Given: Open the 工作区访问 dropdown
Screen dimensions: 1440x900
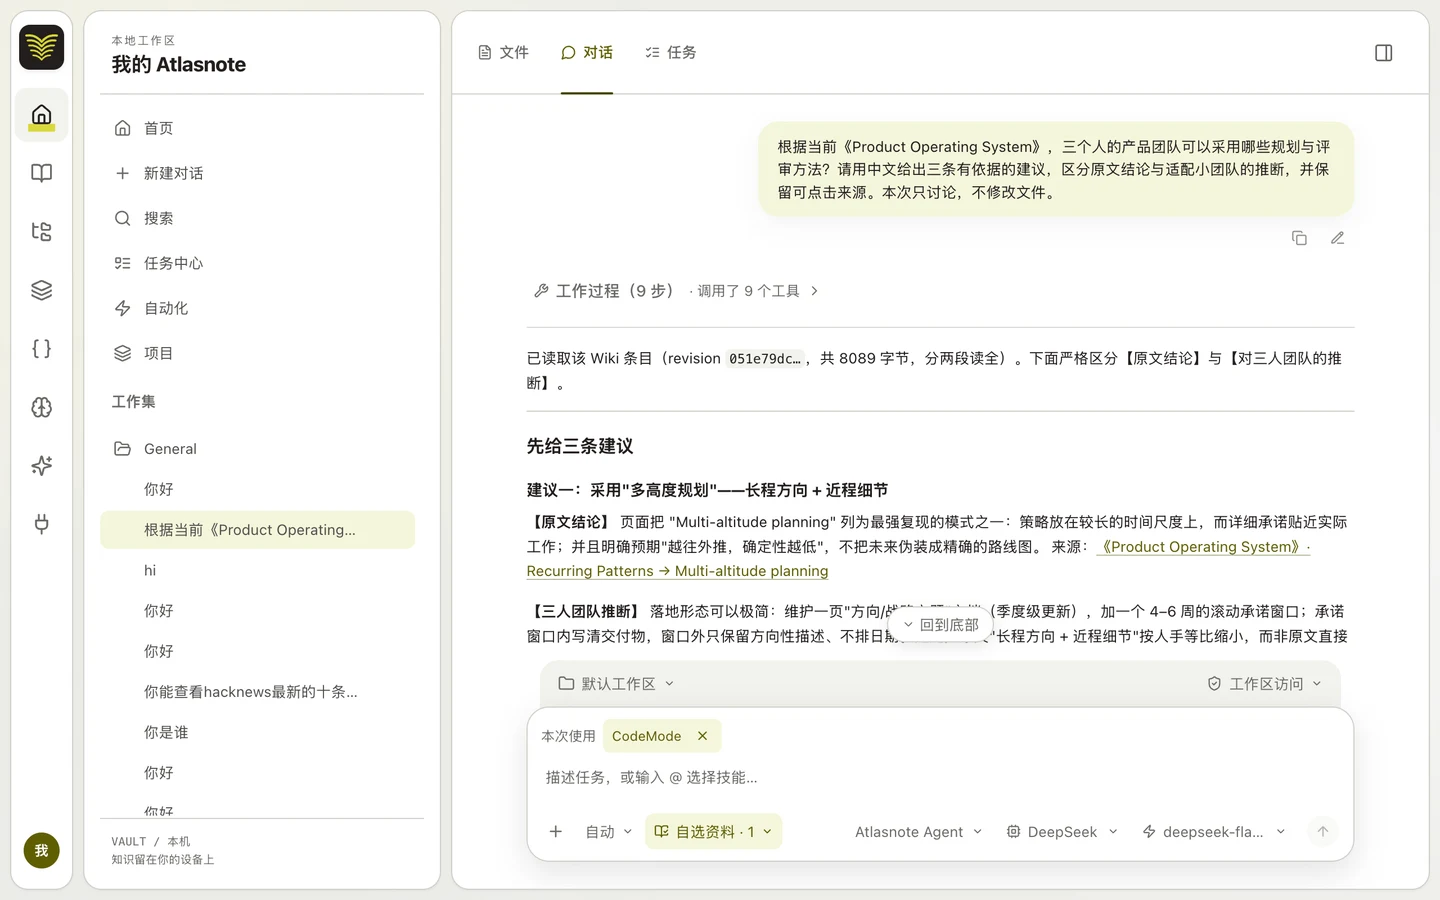Looking at the screenshot, I should (1264, 684).
